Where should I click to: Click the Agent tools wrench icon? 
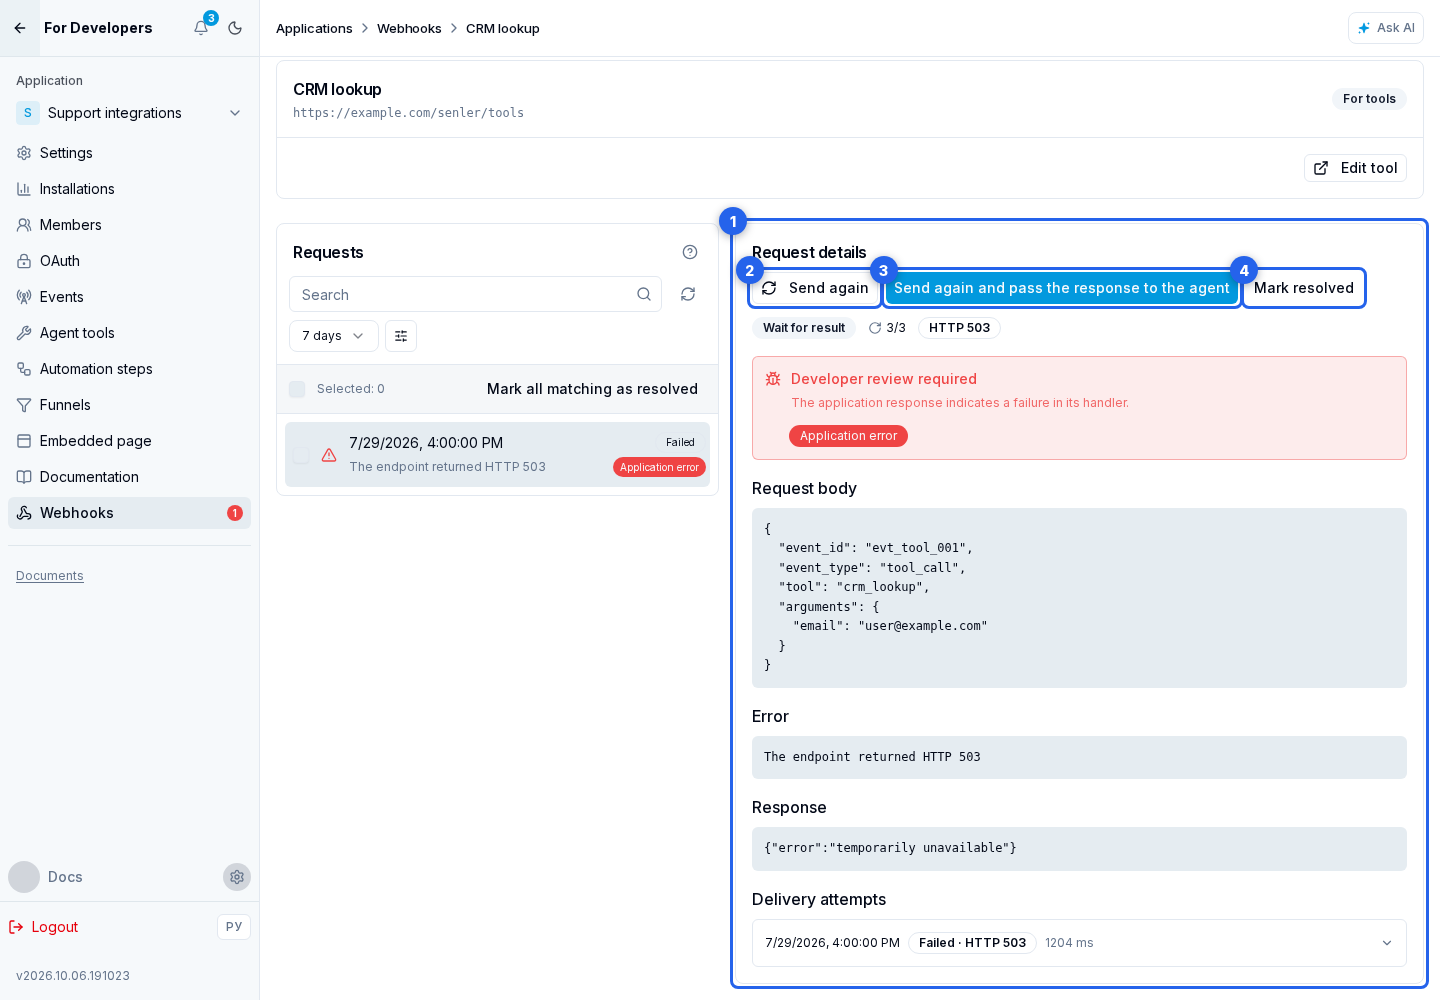tap(24, 333)
